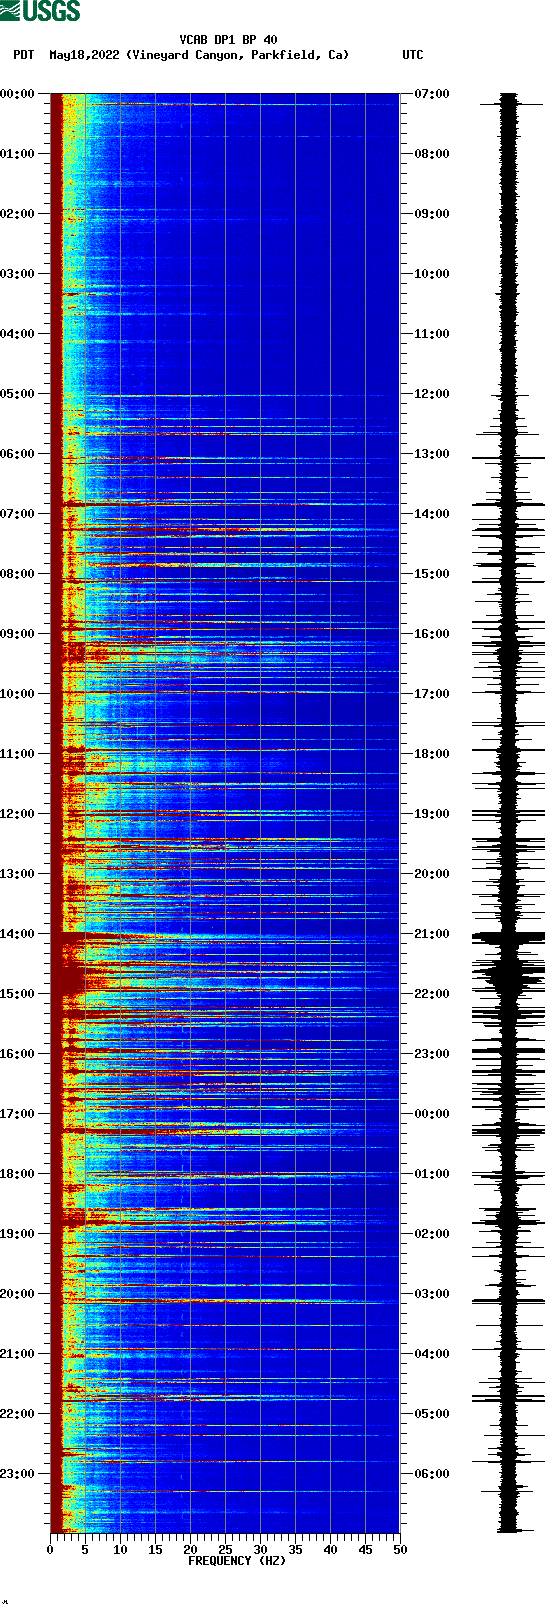Click the '03:00' UTC time label
The image size is (552, 1613).
click(432, 1294)
